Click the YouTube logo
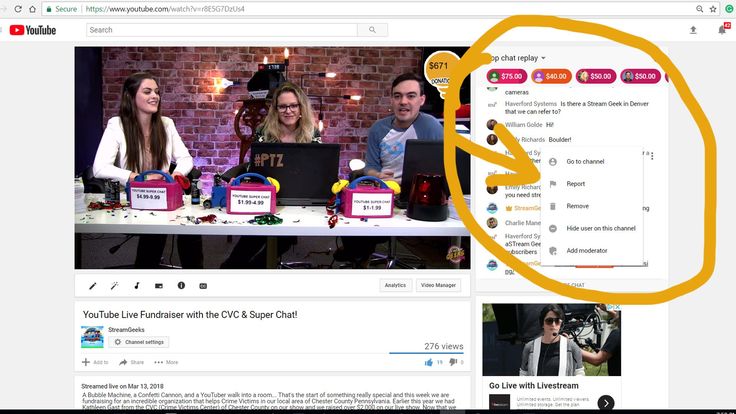Image resolution: width=736 pixels, height=414 pixels. (32, 30)
